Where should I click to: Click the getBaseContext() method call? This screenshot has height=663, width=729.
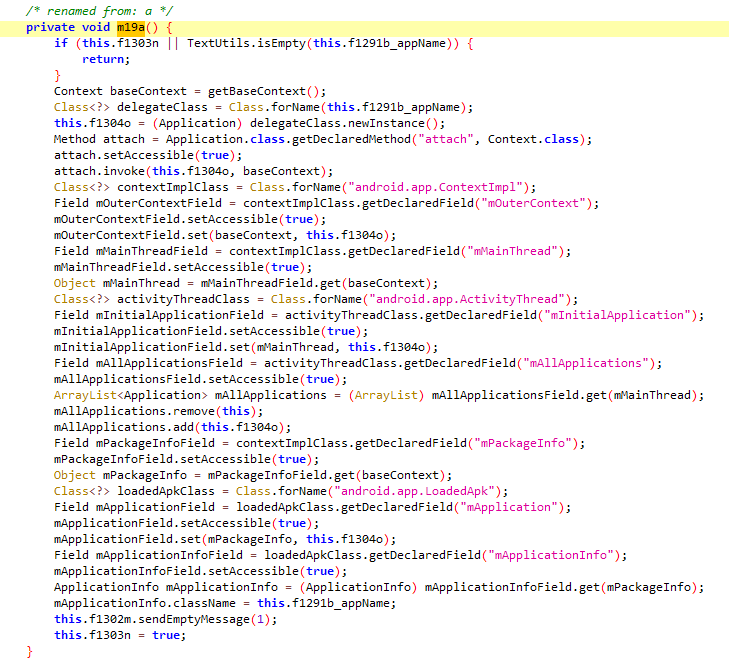263,91
